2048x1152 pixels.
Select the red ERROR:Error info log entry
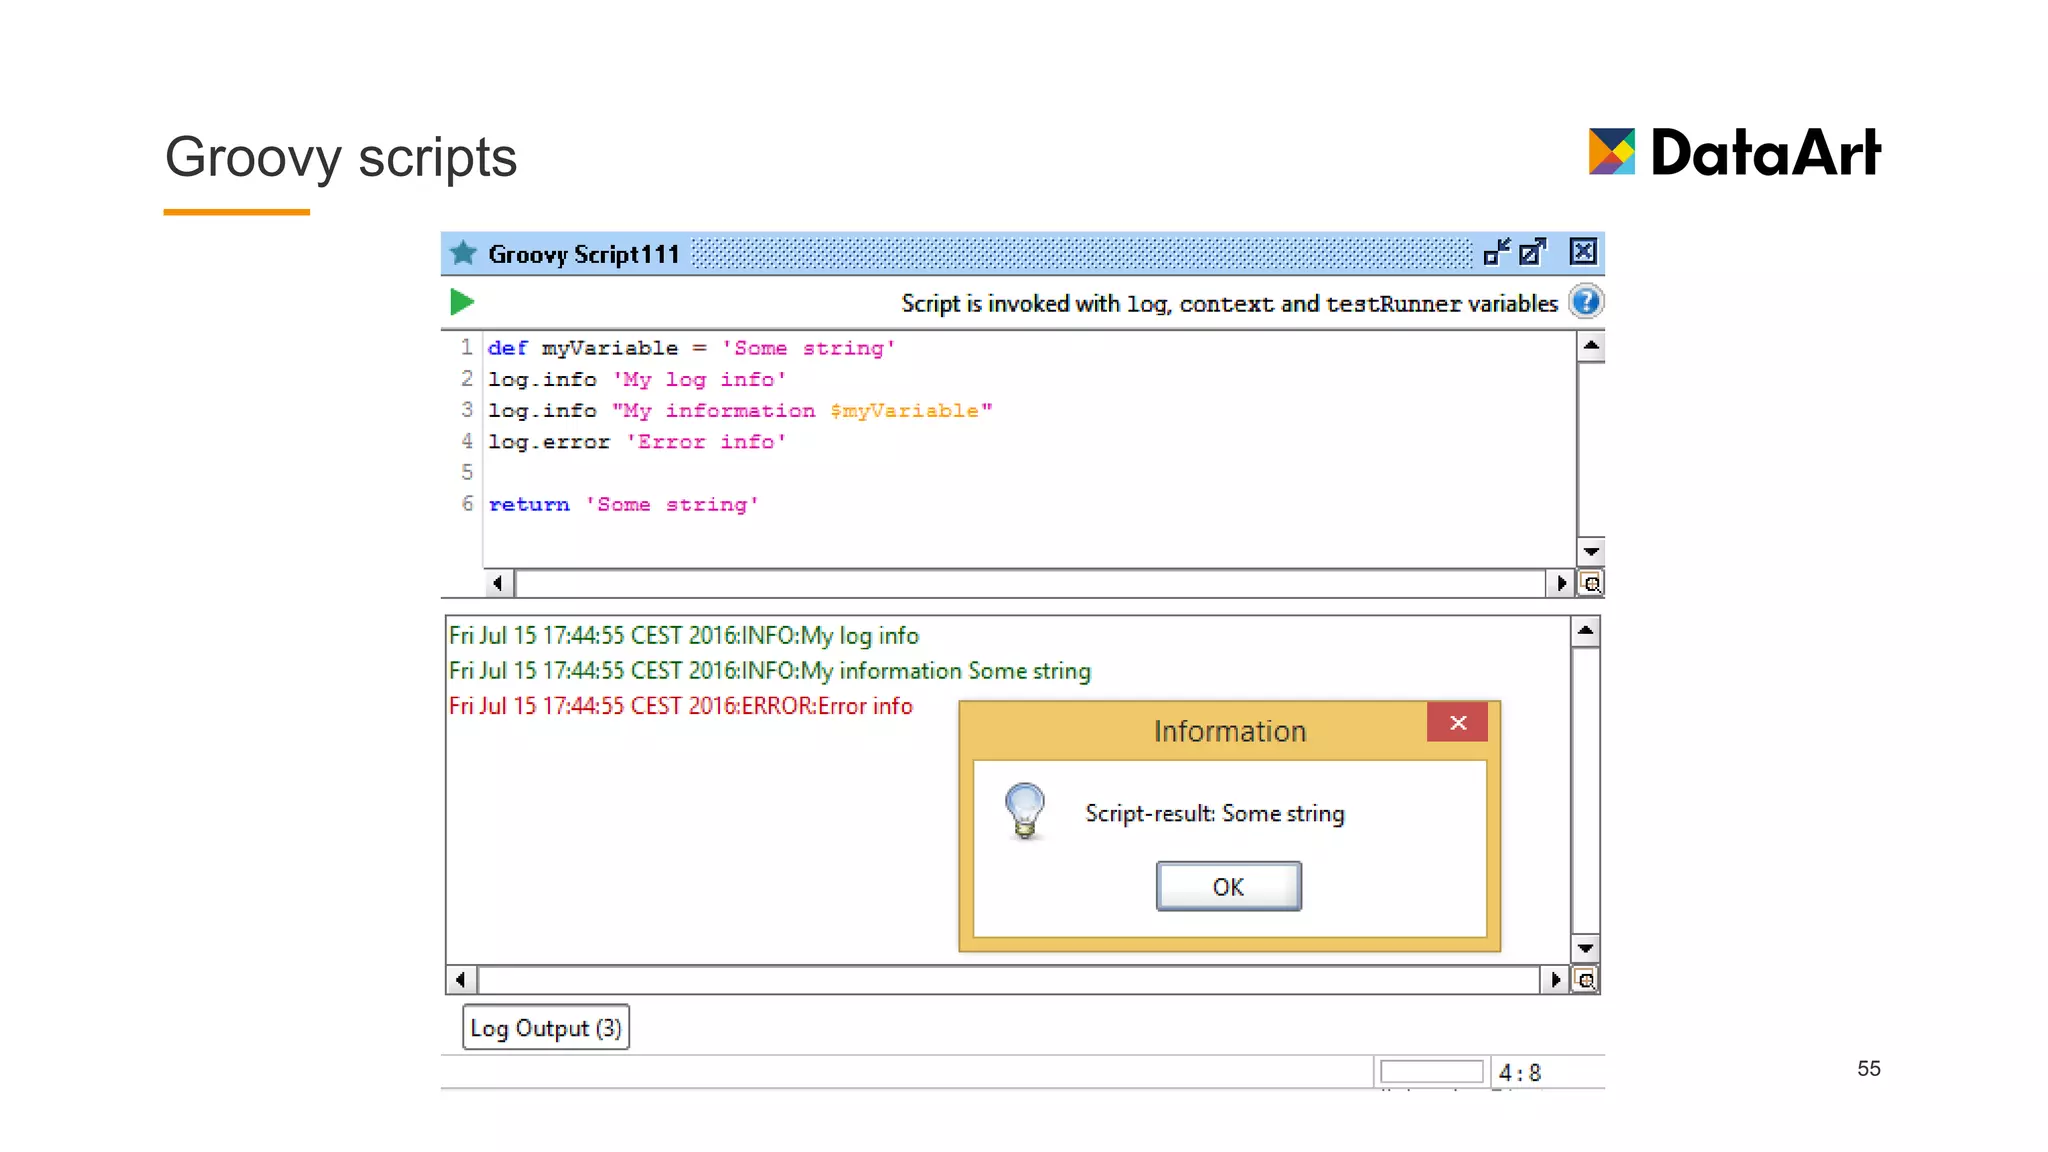pos(681,706)
